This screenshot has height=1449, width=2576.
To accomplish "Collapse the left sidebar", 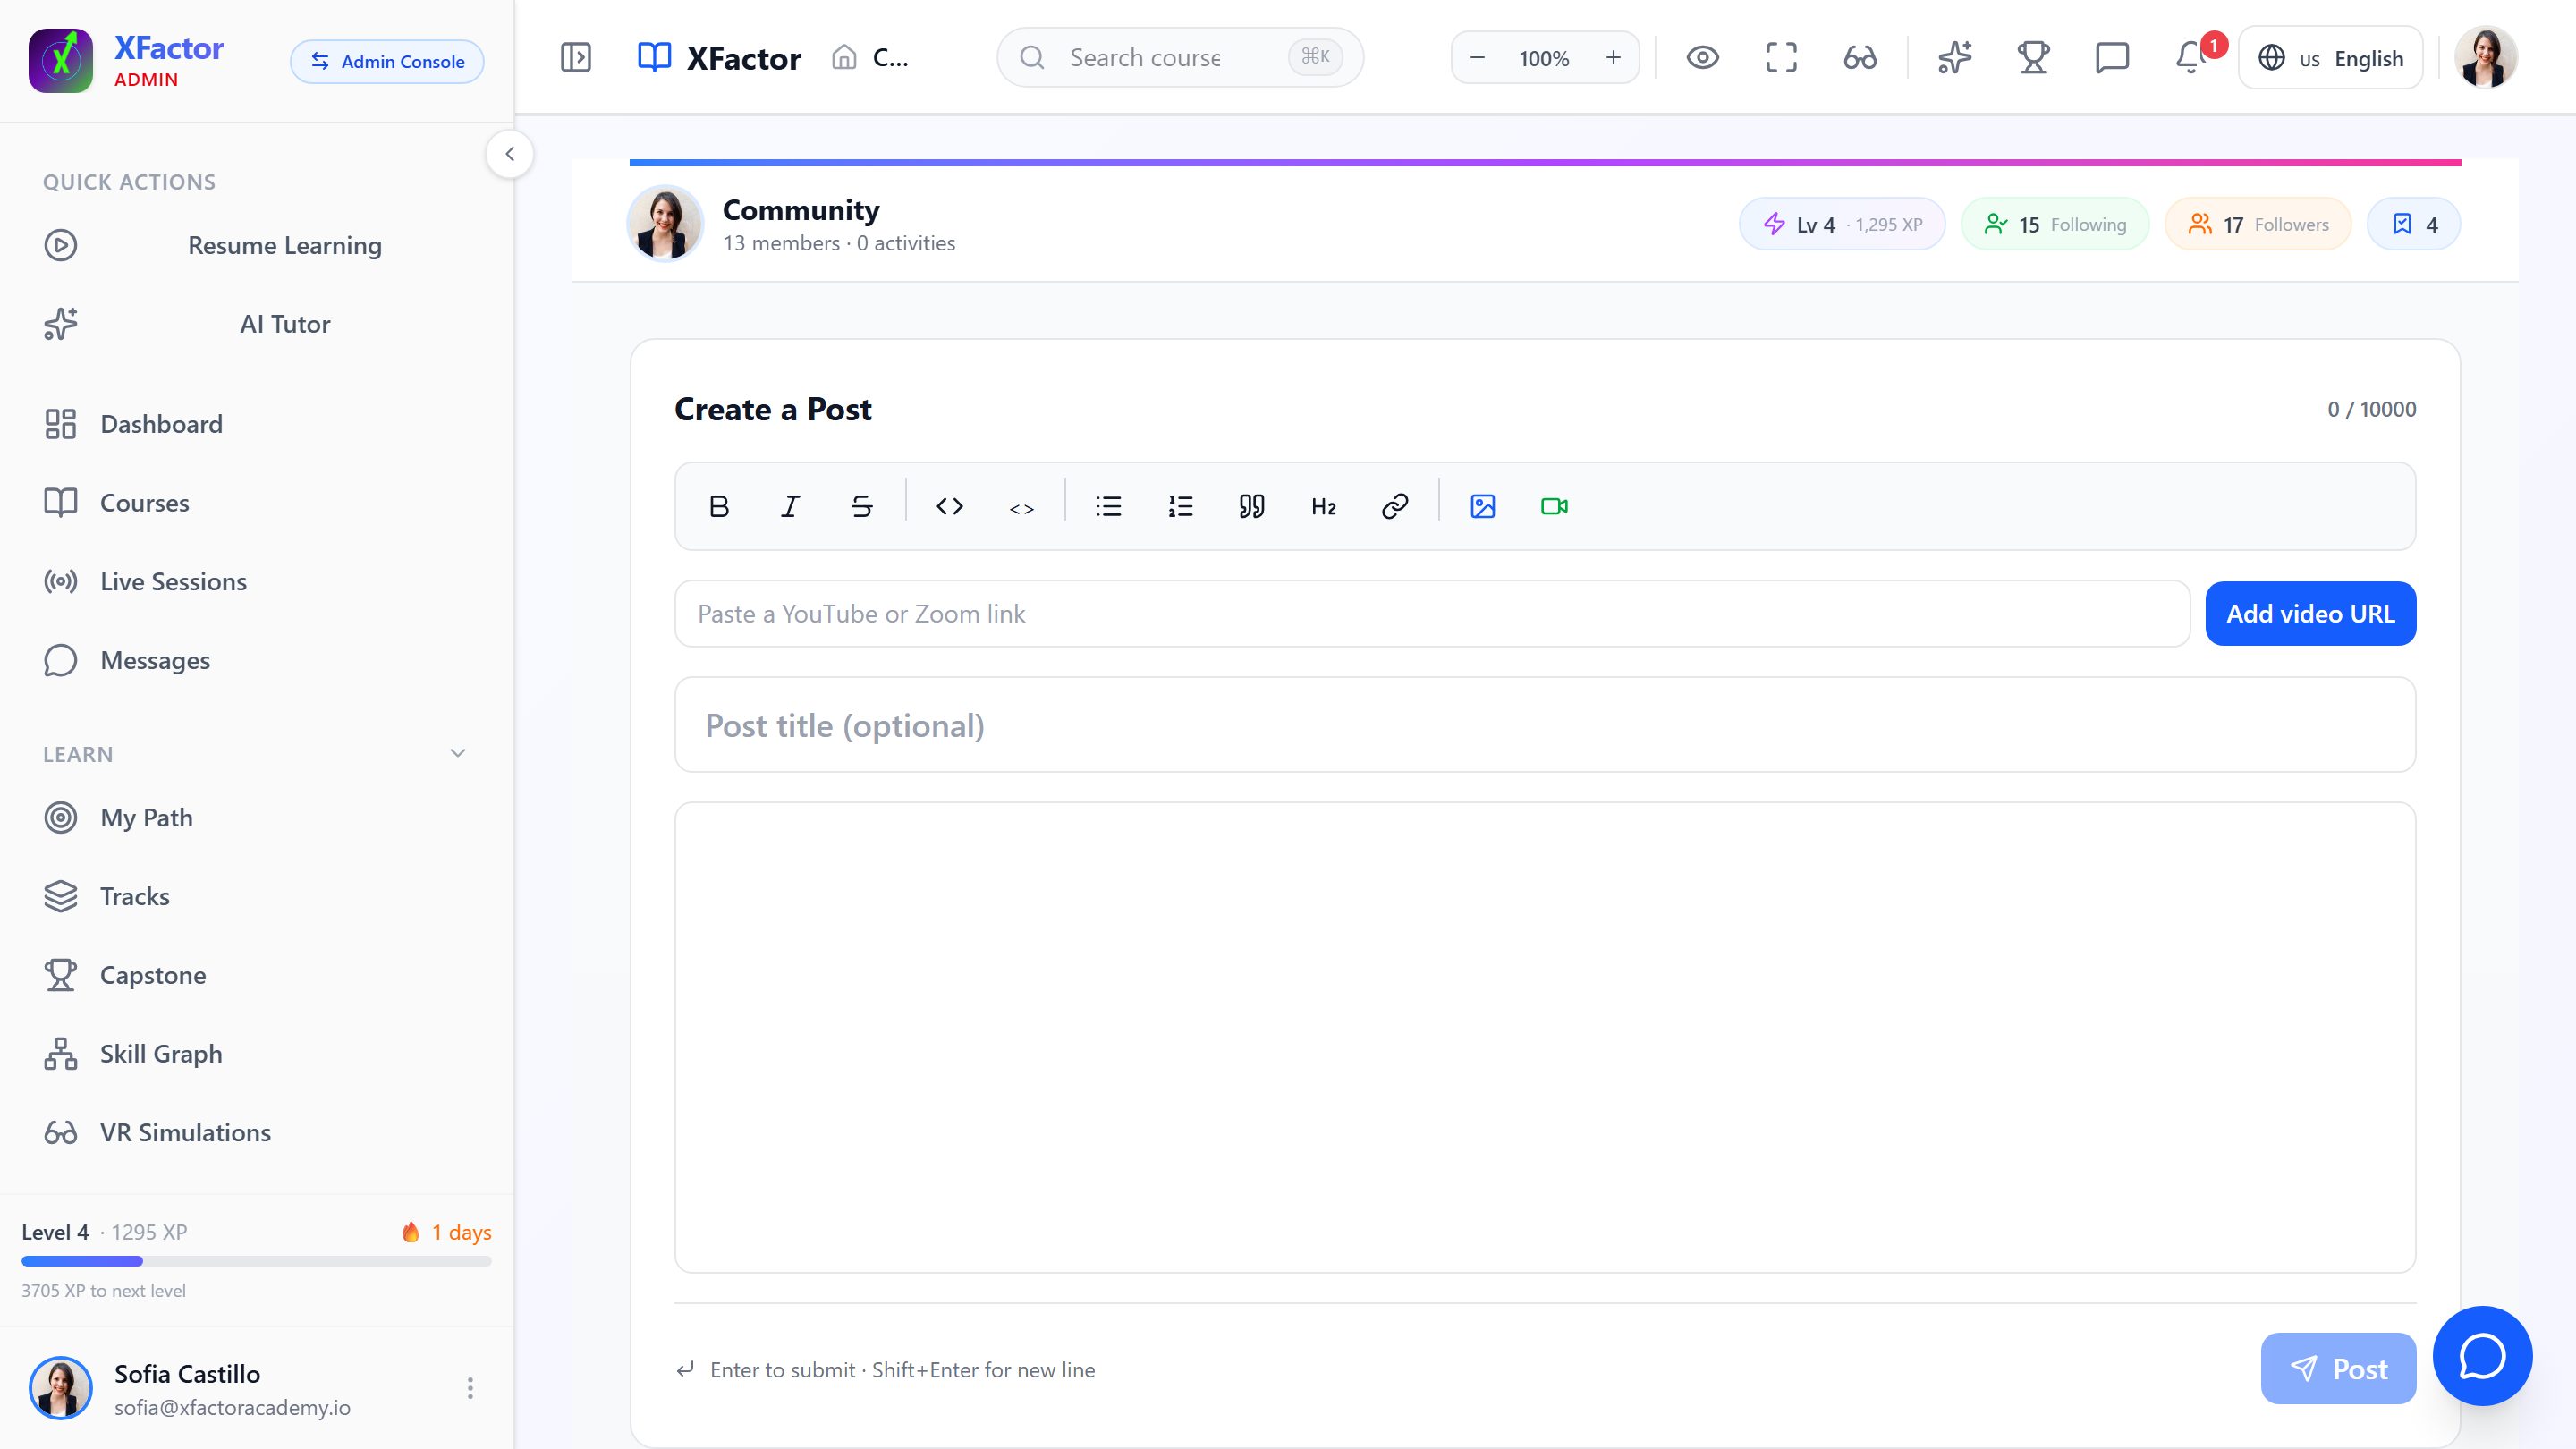I will click(510, 154).
